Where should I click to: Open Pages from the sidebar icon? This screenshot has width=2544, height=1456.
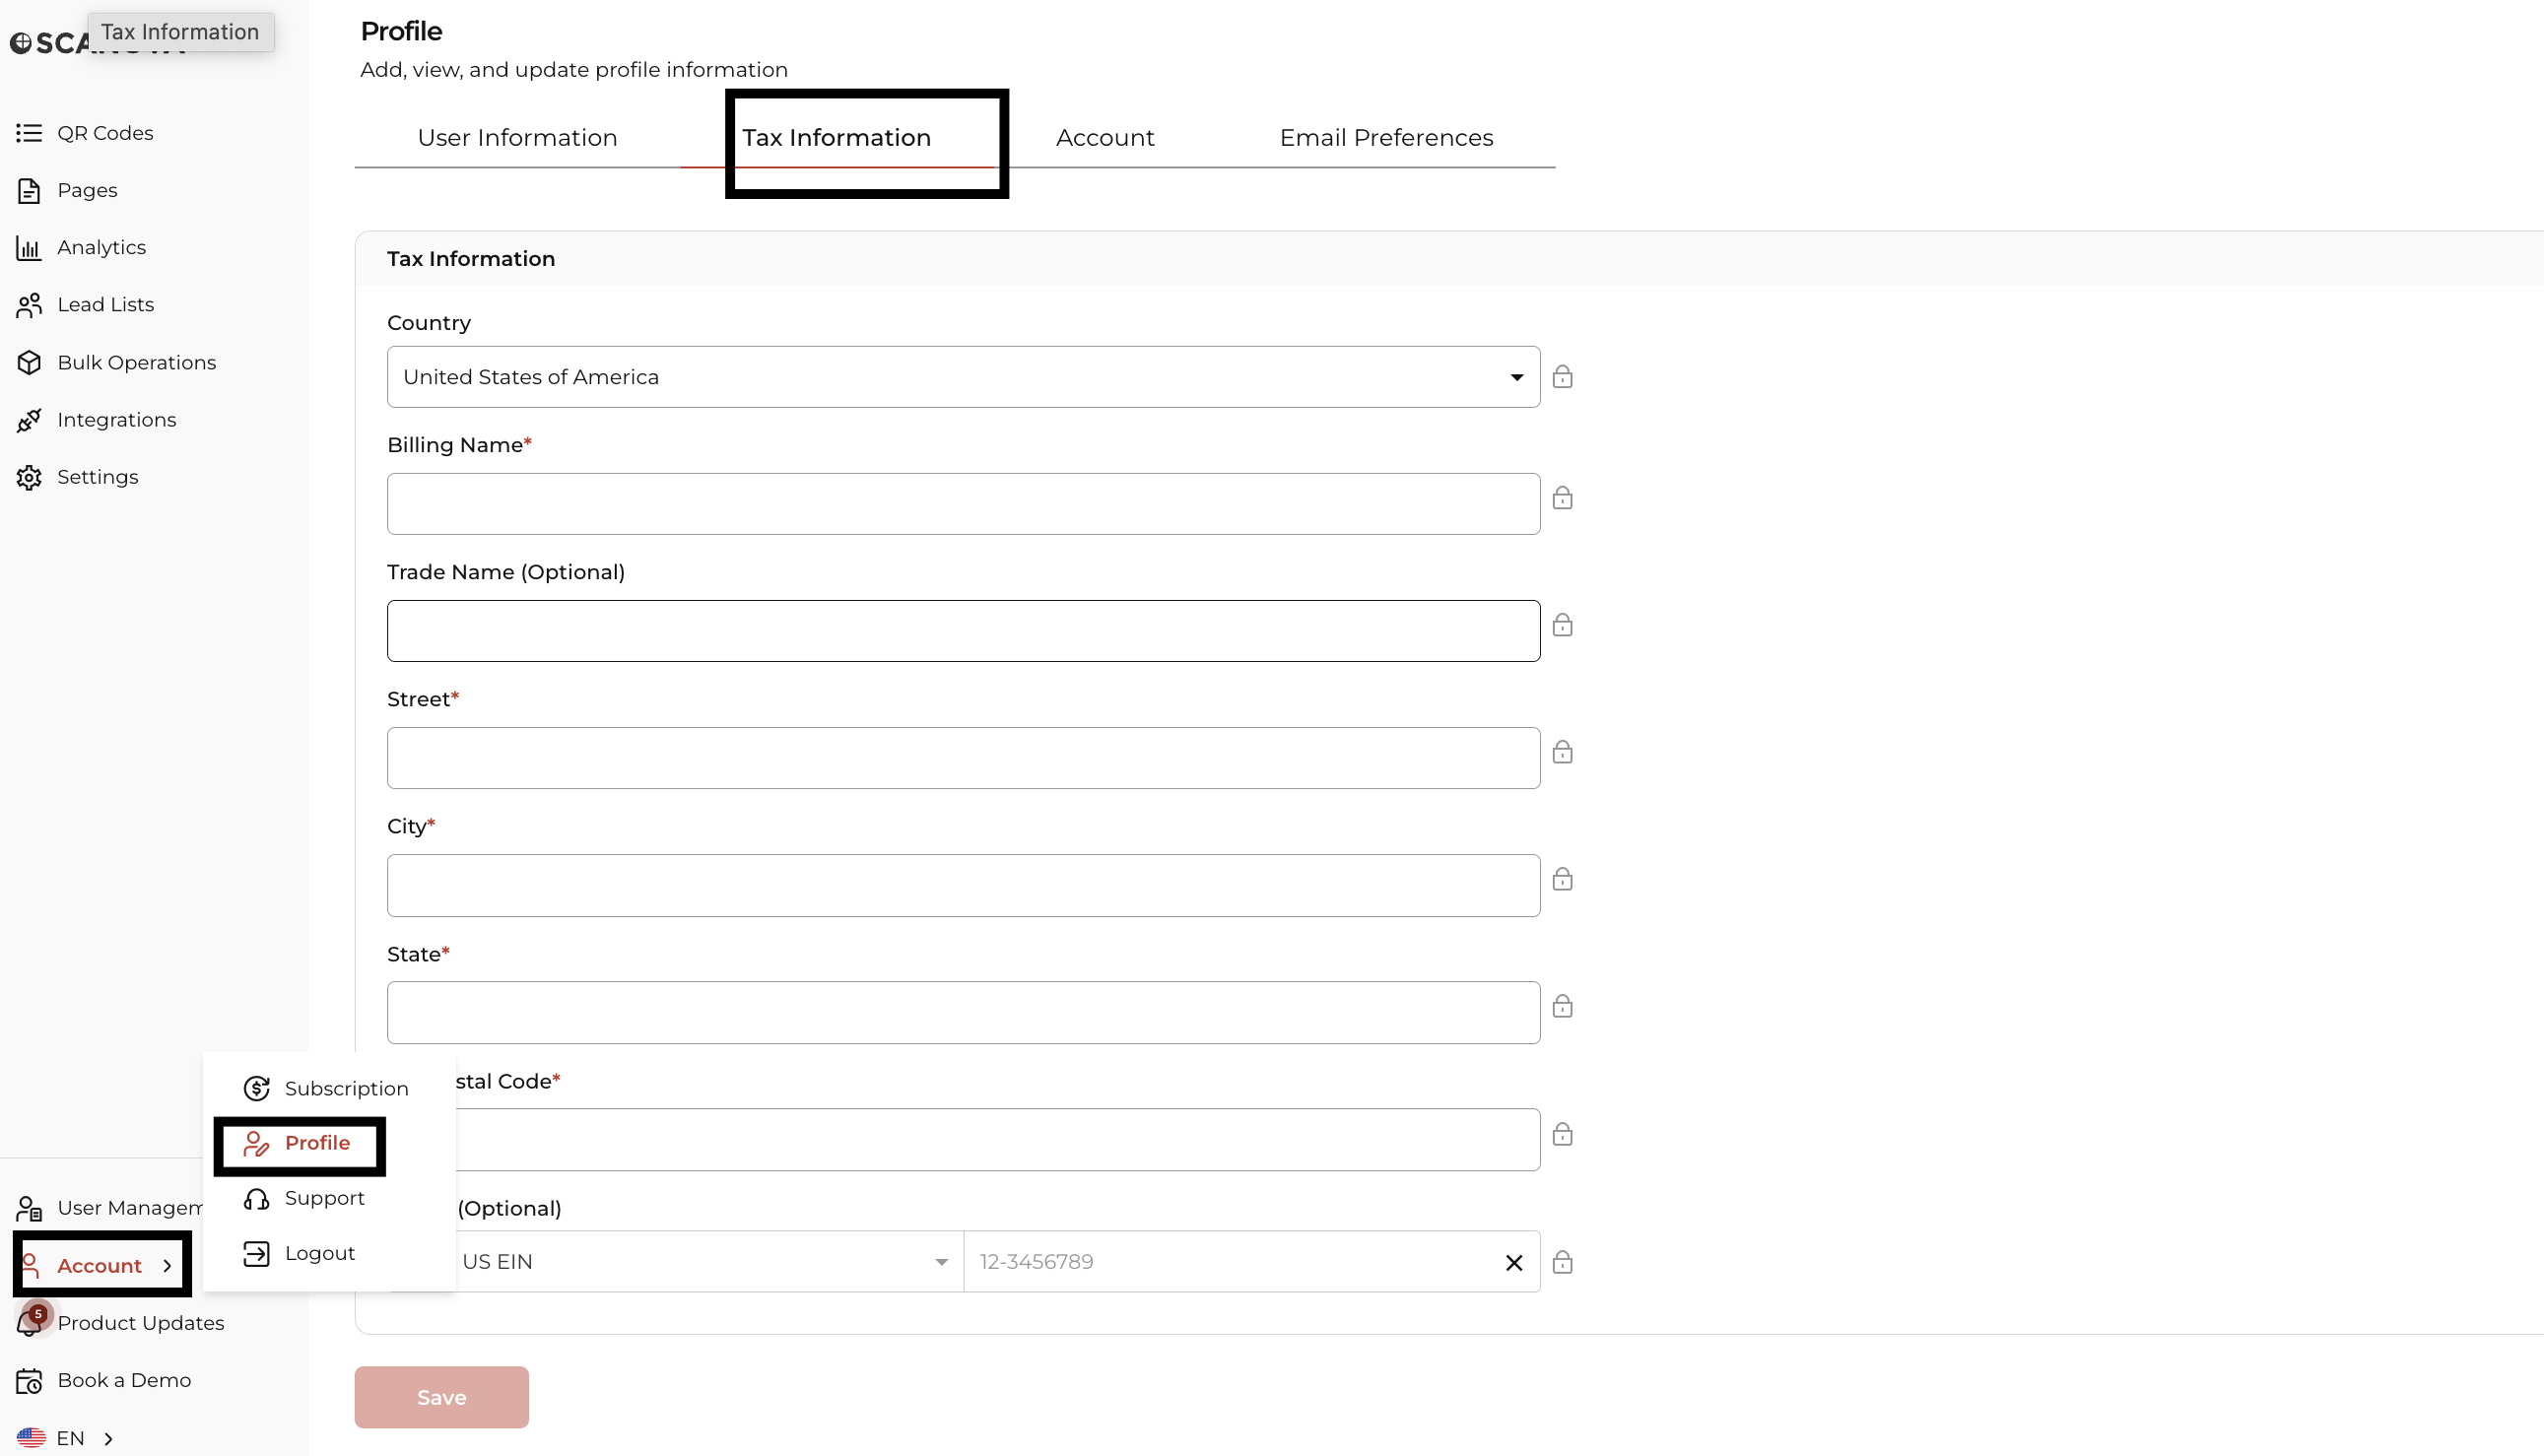[x=29, y=190]
